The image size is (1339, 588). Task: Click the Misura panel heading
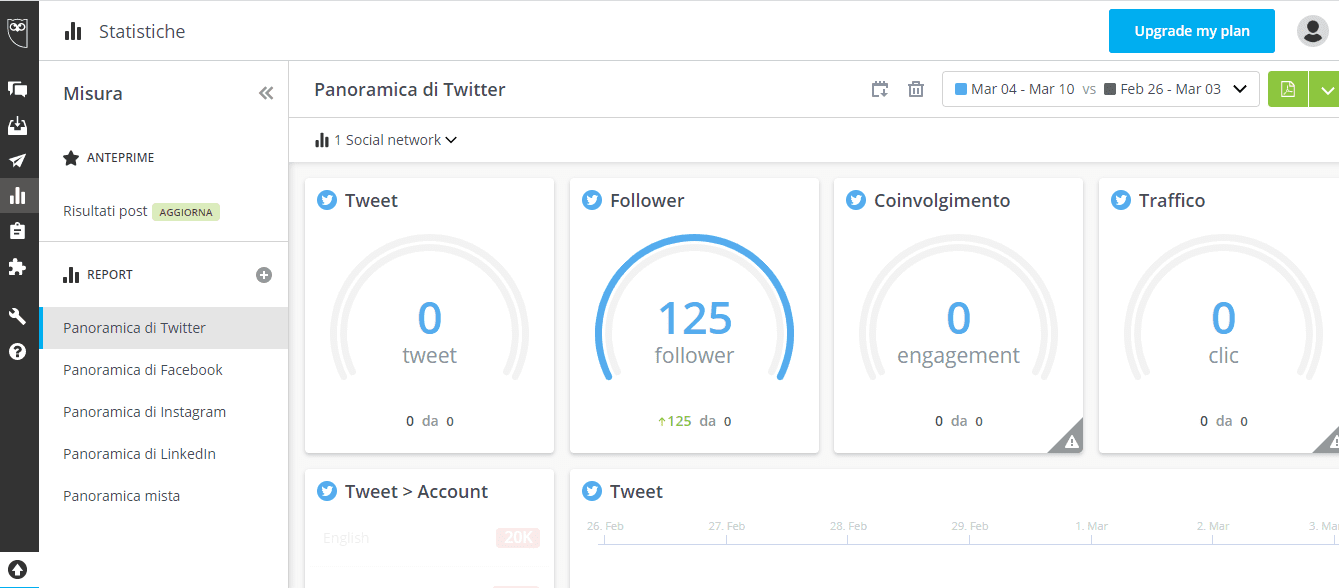(x=93, y=94)
